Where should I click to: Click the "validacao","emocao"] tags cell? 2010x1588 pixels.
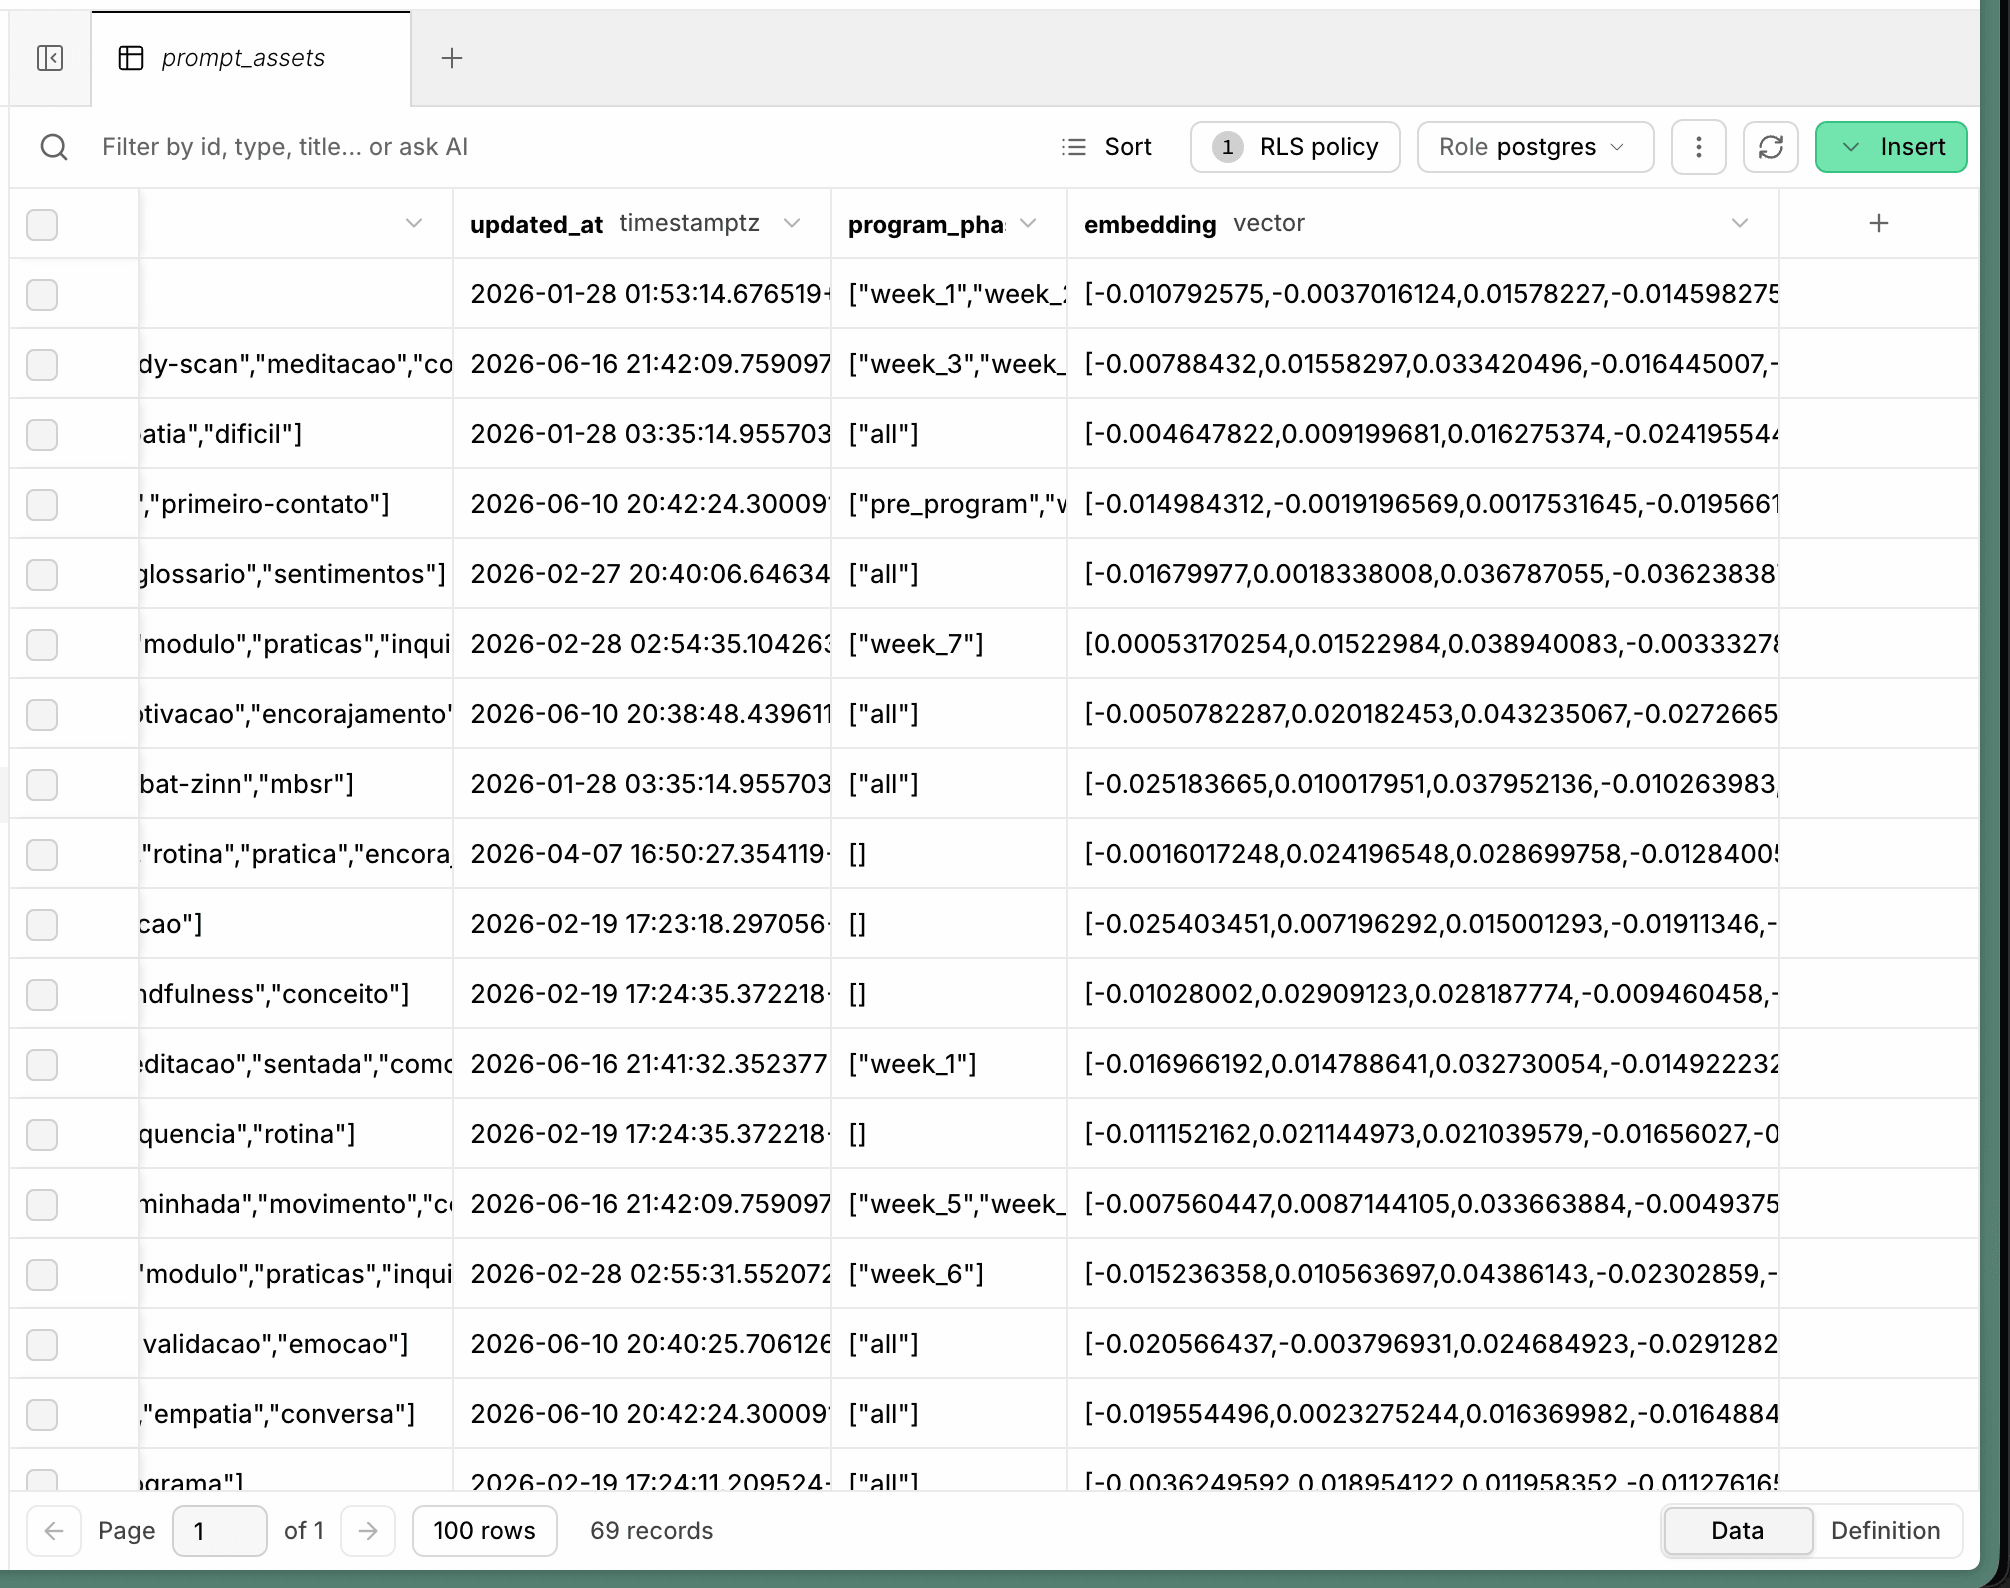[x=296, y=1344]
